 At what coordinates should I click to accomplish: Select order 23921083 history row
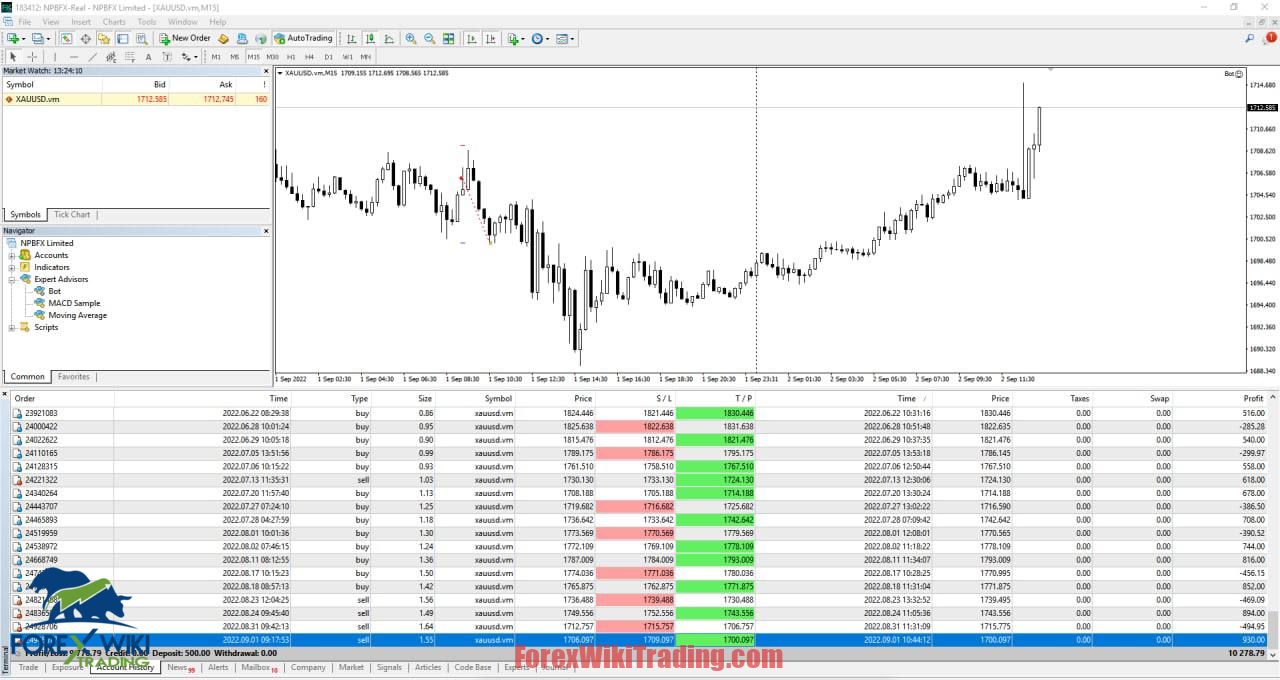(x=640, y=413)
